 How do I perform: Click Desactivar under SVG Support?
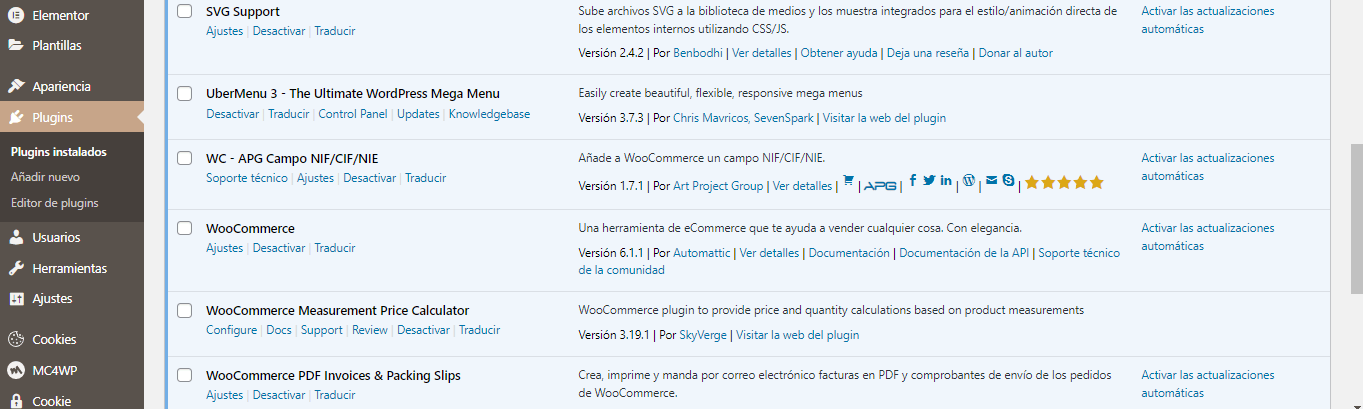pyautogui.click(x=279, y=31)
